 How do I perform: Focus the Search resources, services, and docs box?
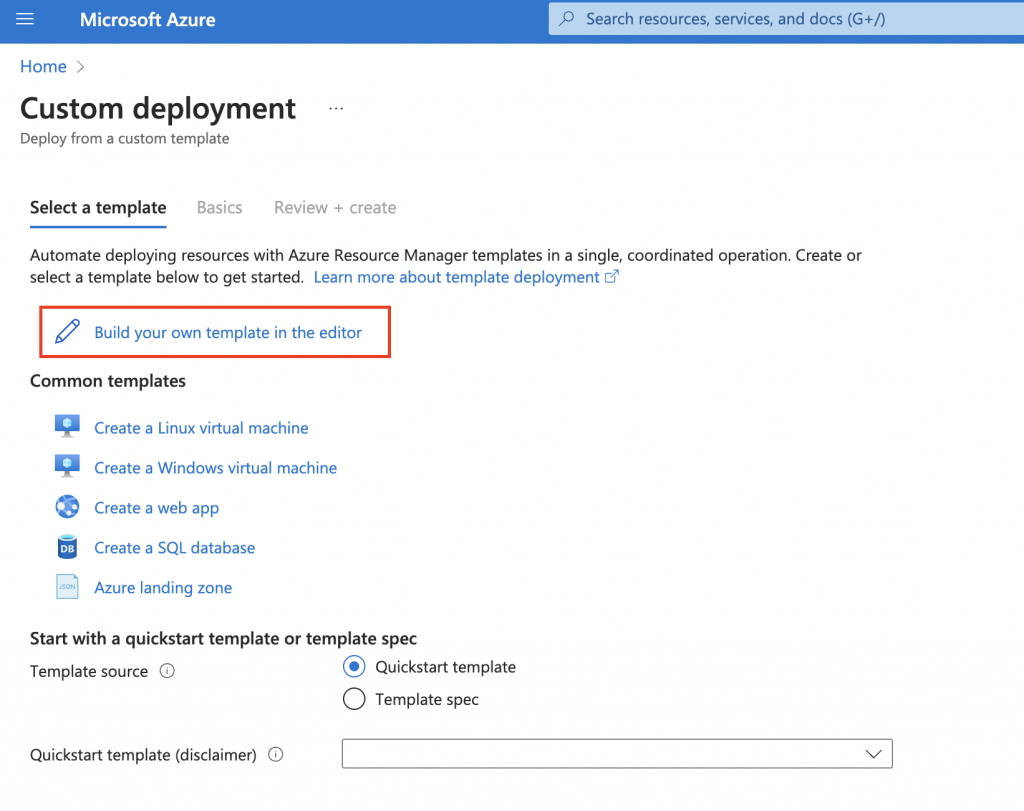pos(786,19)
